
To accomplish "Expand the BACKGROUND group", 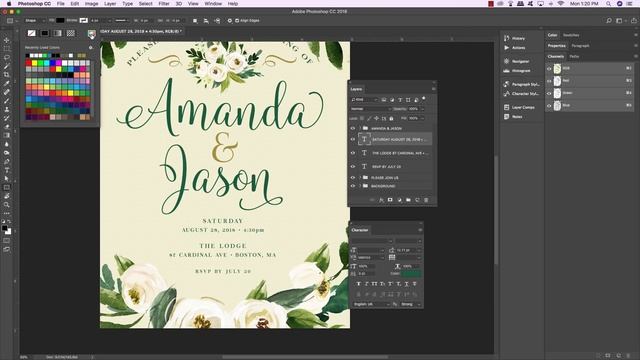I will coord(360,186).
